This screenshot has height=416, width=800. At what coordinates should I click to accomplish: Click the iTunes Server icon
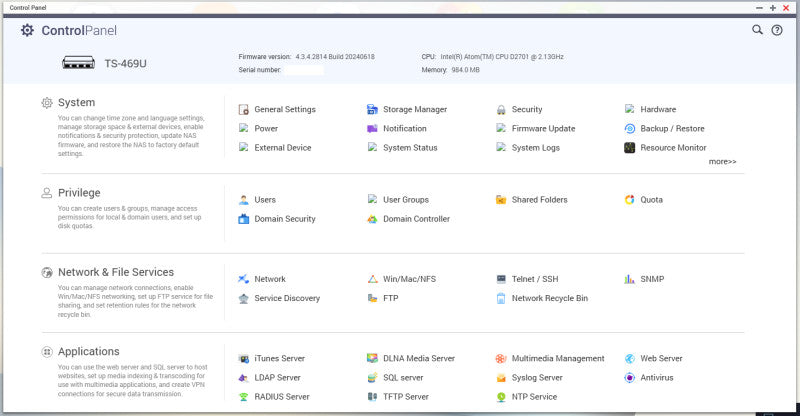coord(243,358)
